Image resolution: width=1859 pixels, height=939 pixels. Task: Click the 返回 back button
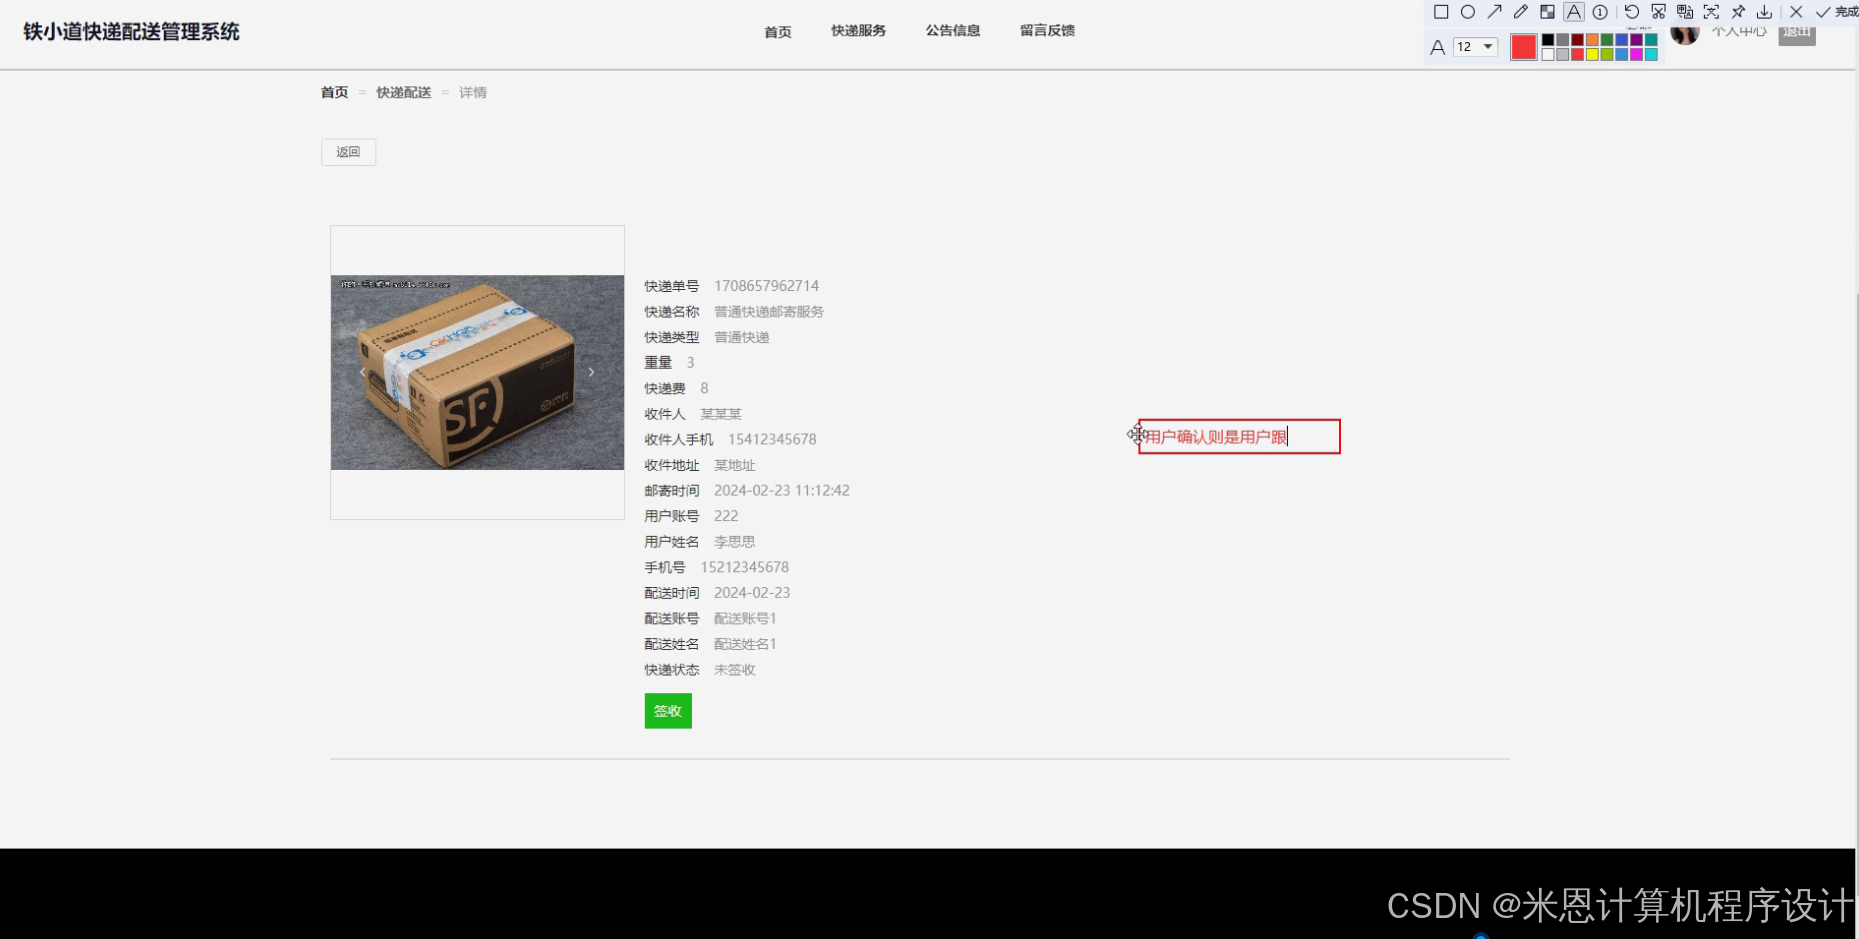click(348, 152)
